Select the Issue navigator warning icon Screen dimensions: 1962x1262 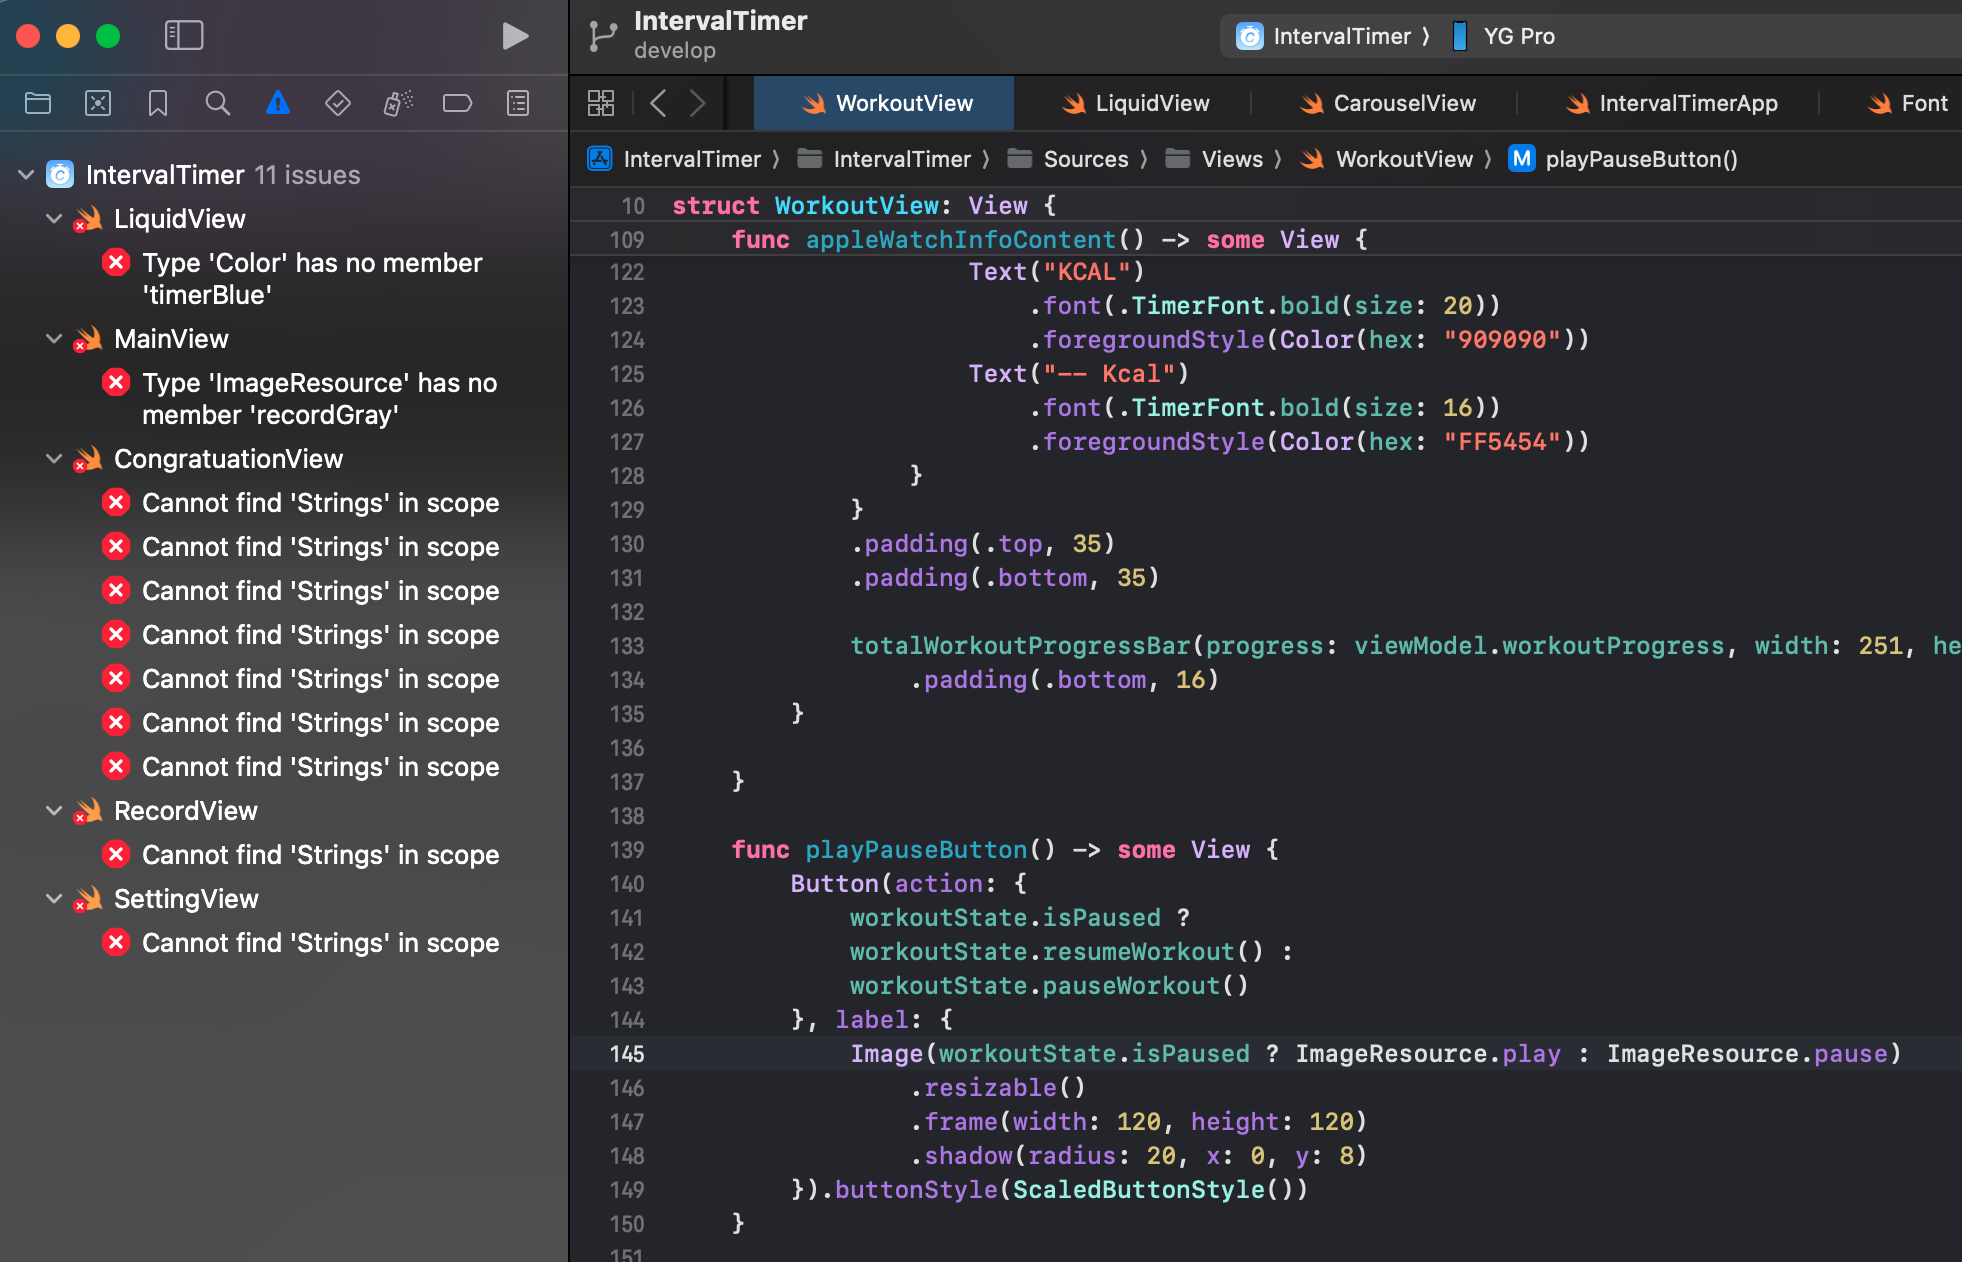[x=278, y=103]
